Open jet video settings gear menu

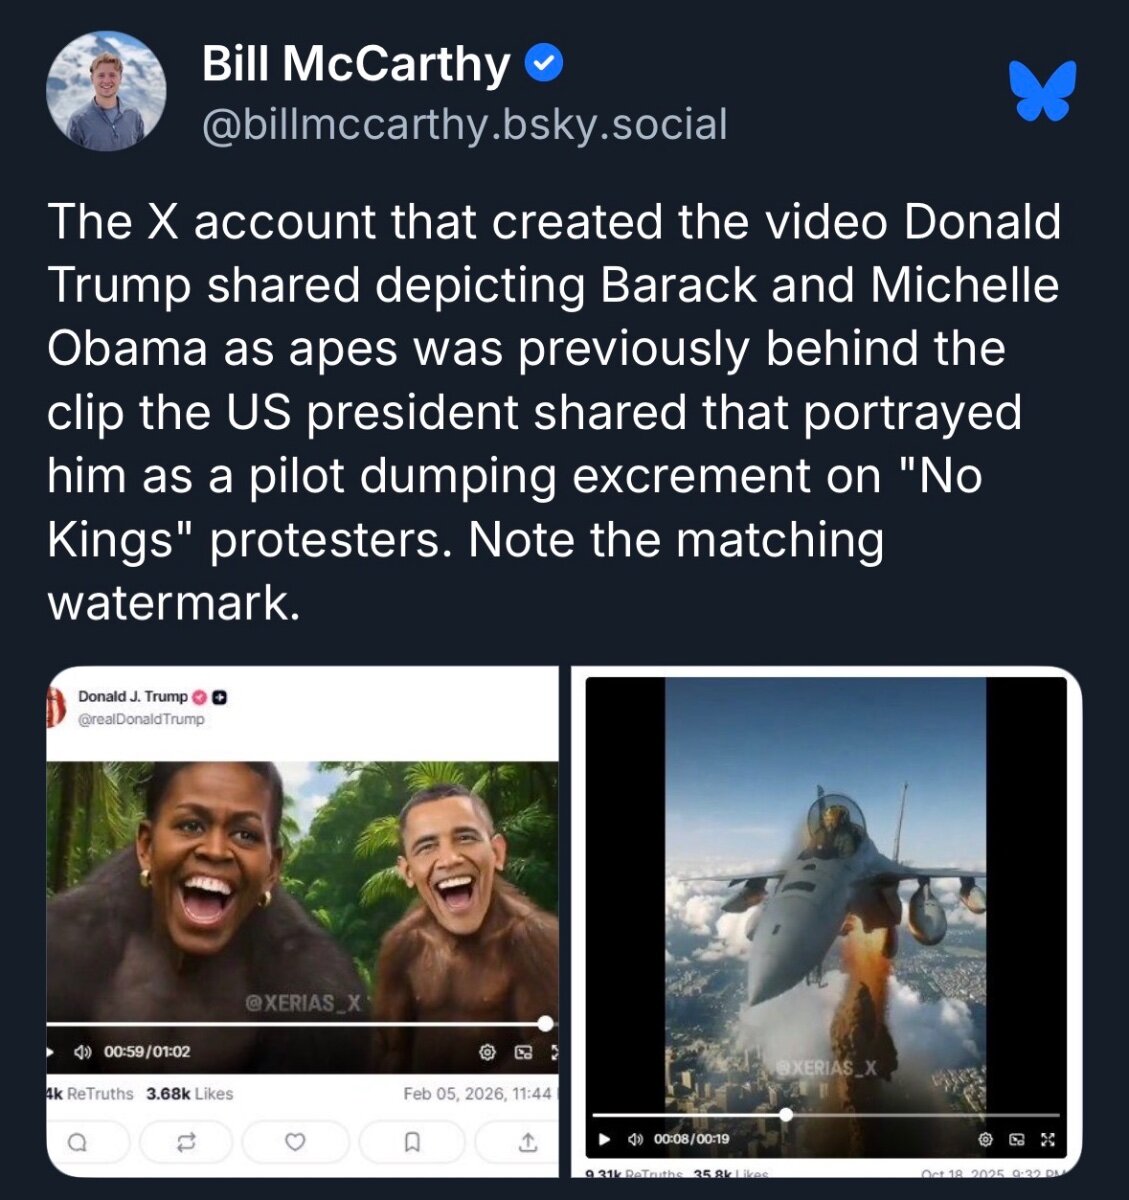[x=985, y=1139]
